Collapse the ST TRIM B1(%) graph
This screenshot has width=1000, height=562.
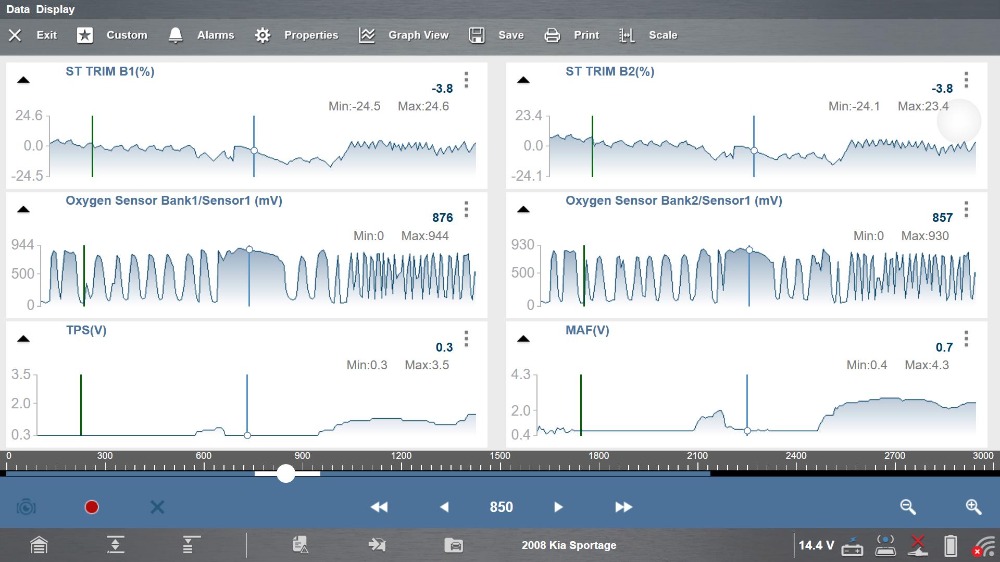[23, 80]
